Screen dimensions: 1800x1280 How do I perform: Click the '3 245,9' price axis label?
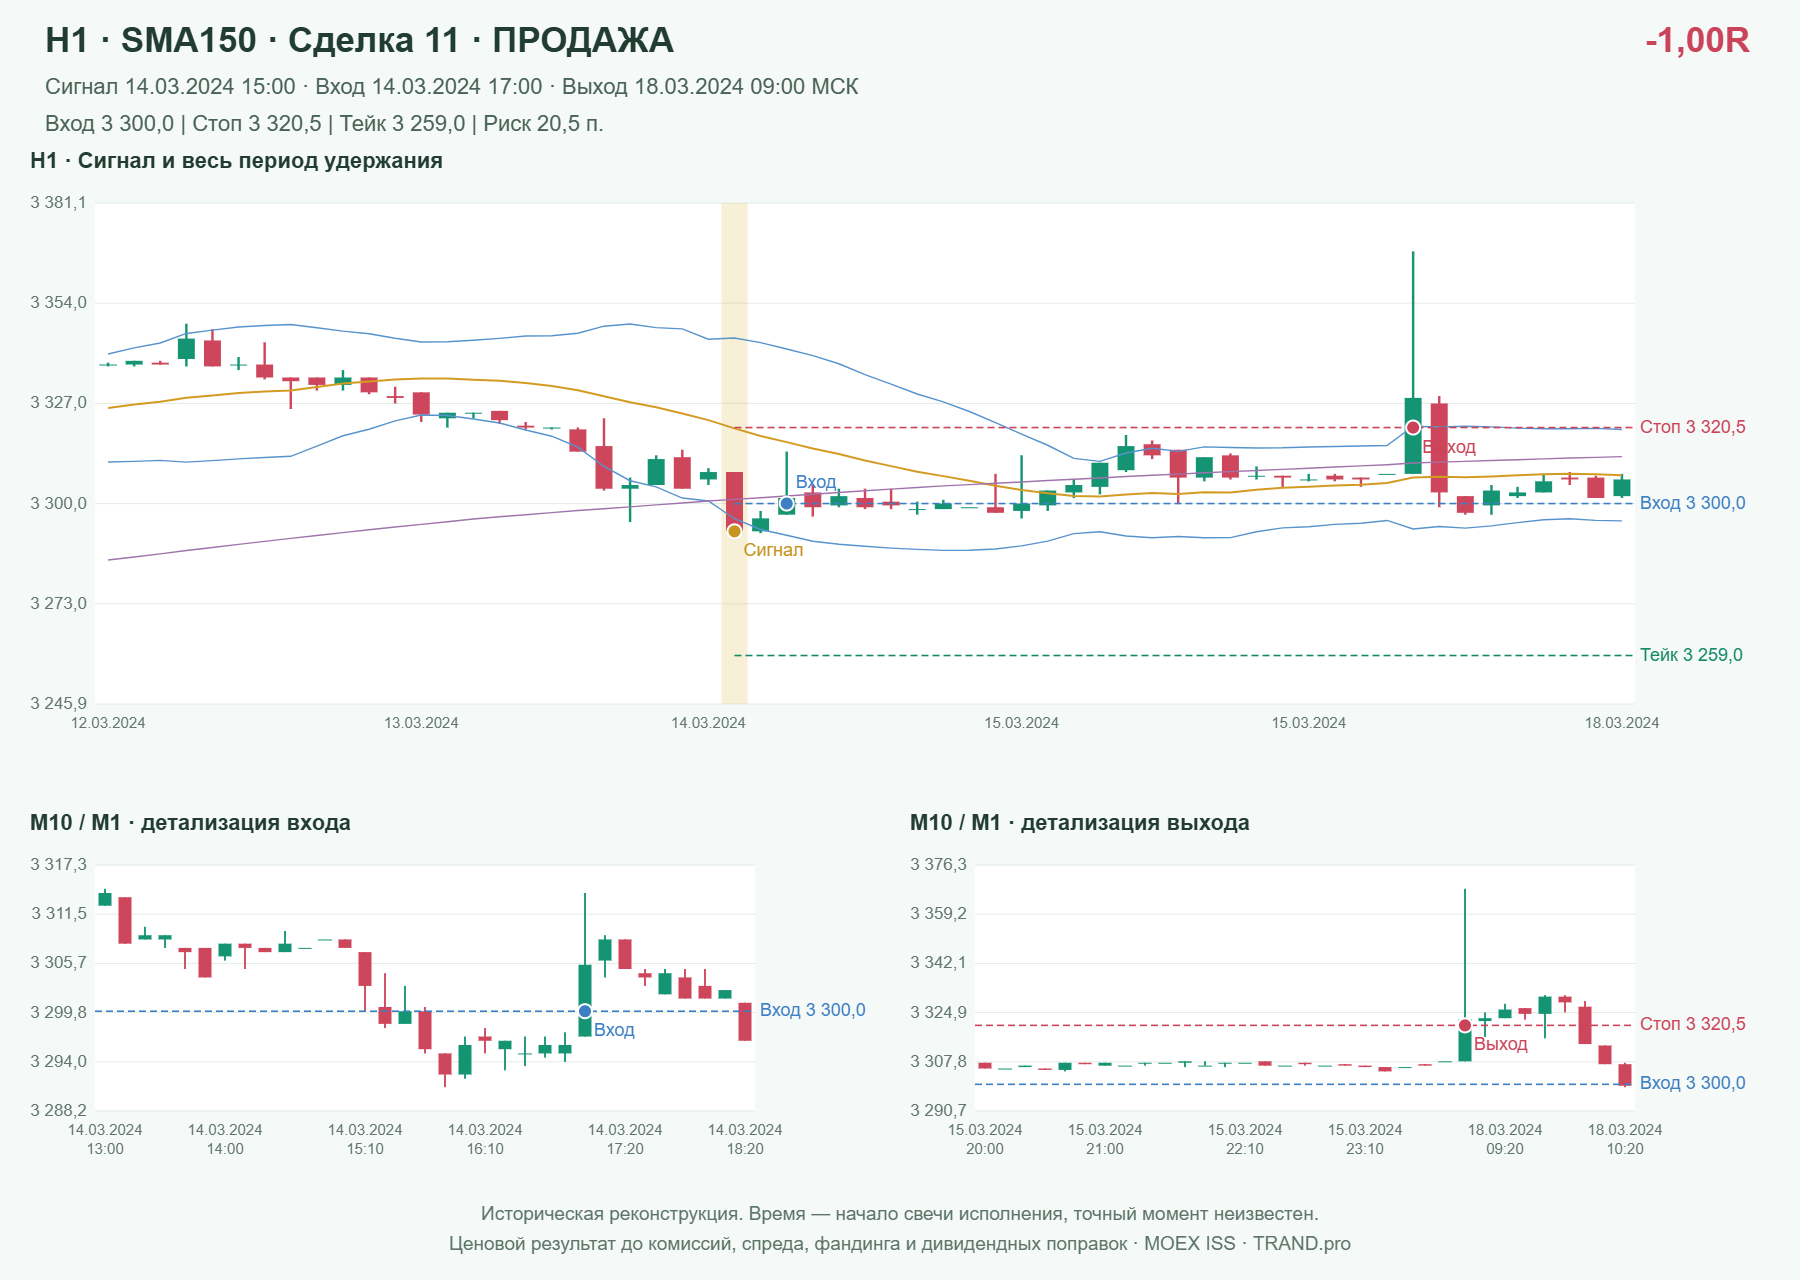point(58,703)
